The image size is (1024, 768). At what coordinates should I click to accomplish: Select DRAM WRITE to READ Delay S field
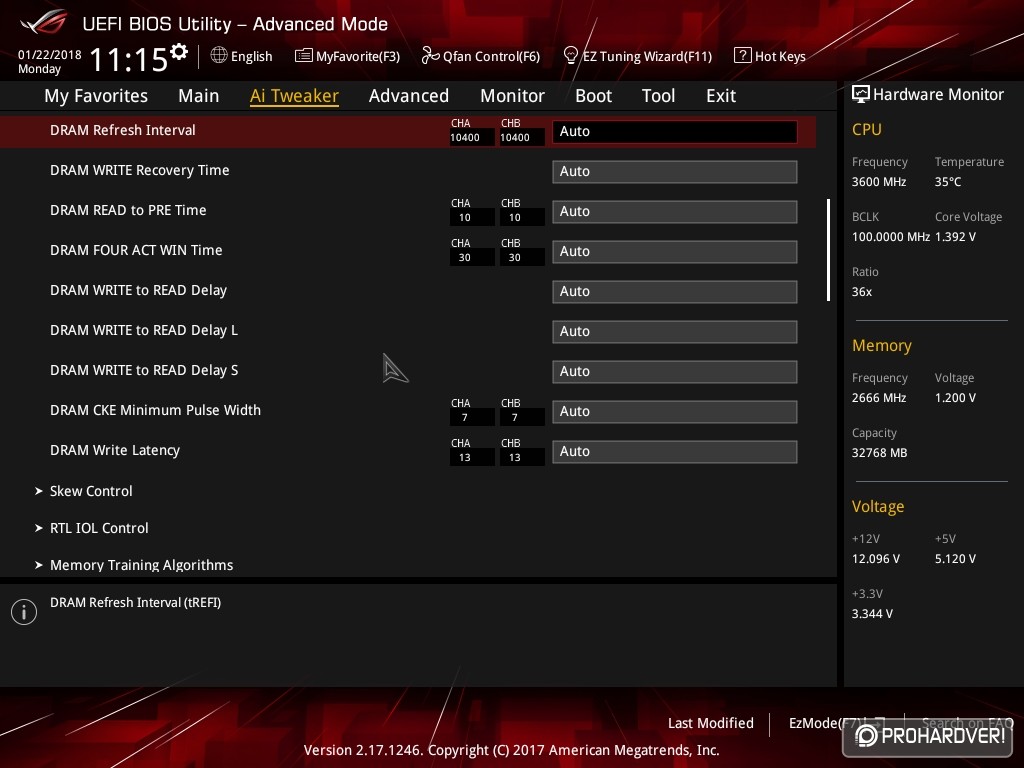[x=675, y=372]
